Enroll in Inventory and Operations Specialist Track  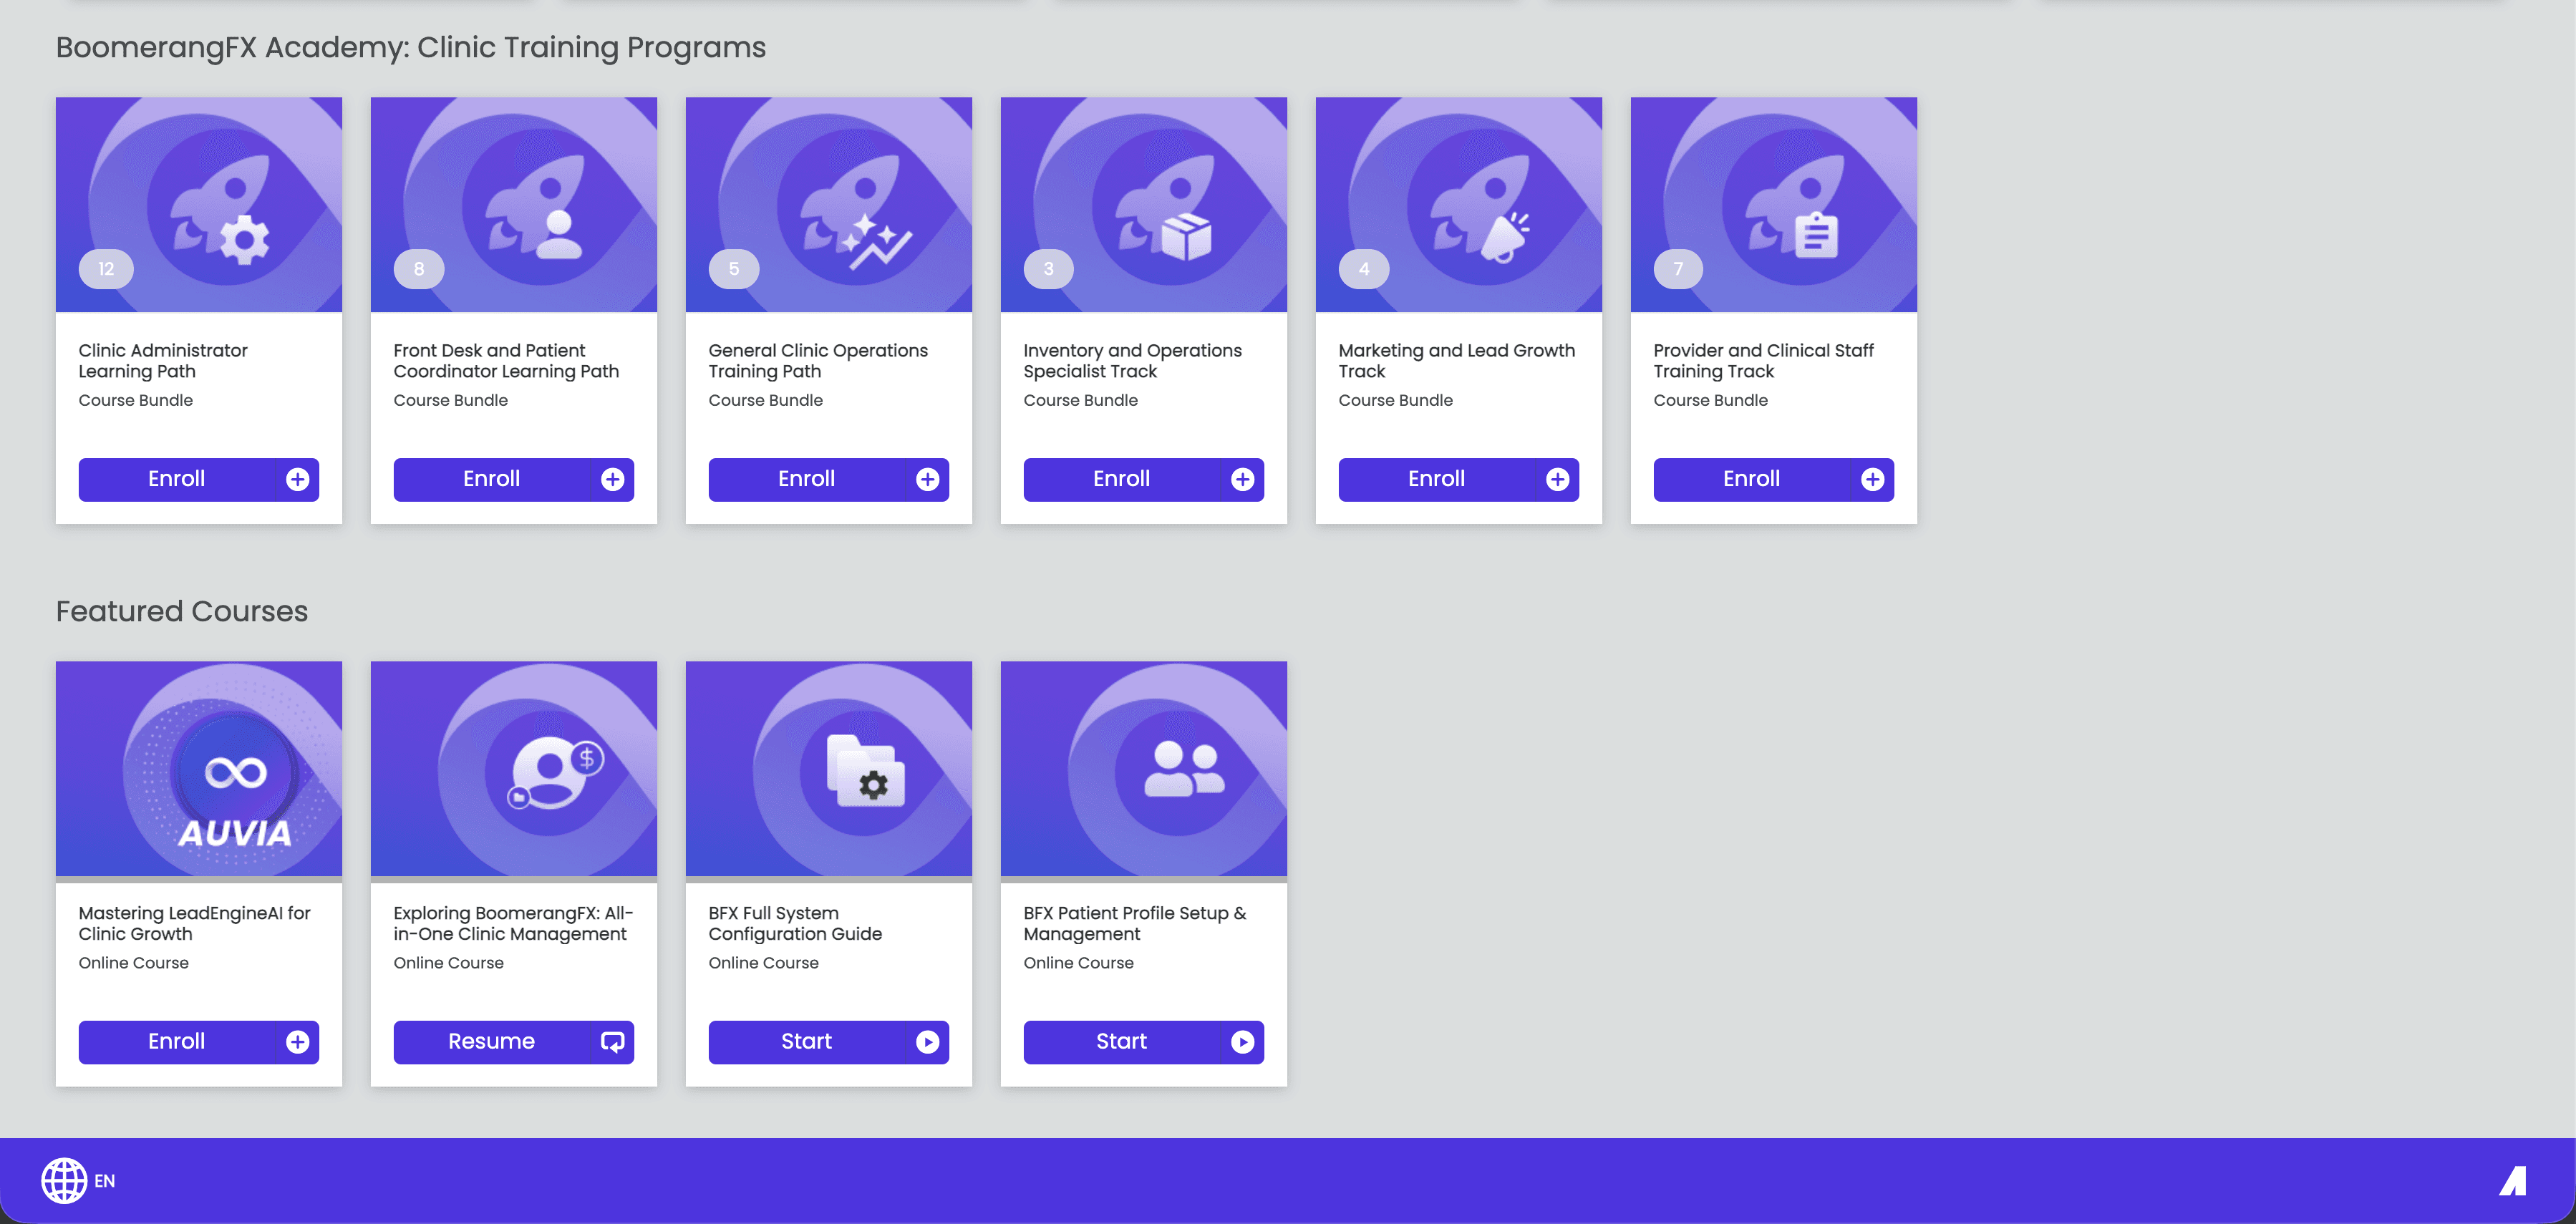tap(1121, 479)
